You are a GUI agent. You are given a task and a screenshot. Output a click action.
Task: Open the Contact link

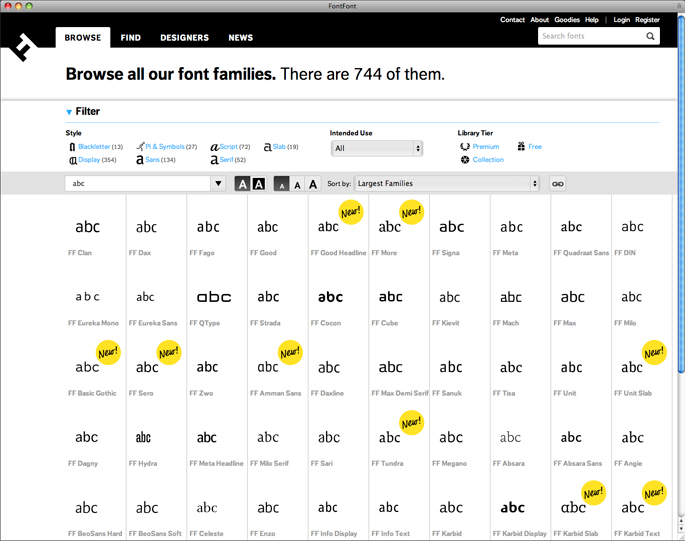point(512,20)
